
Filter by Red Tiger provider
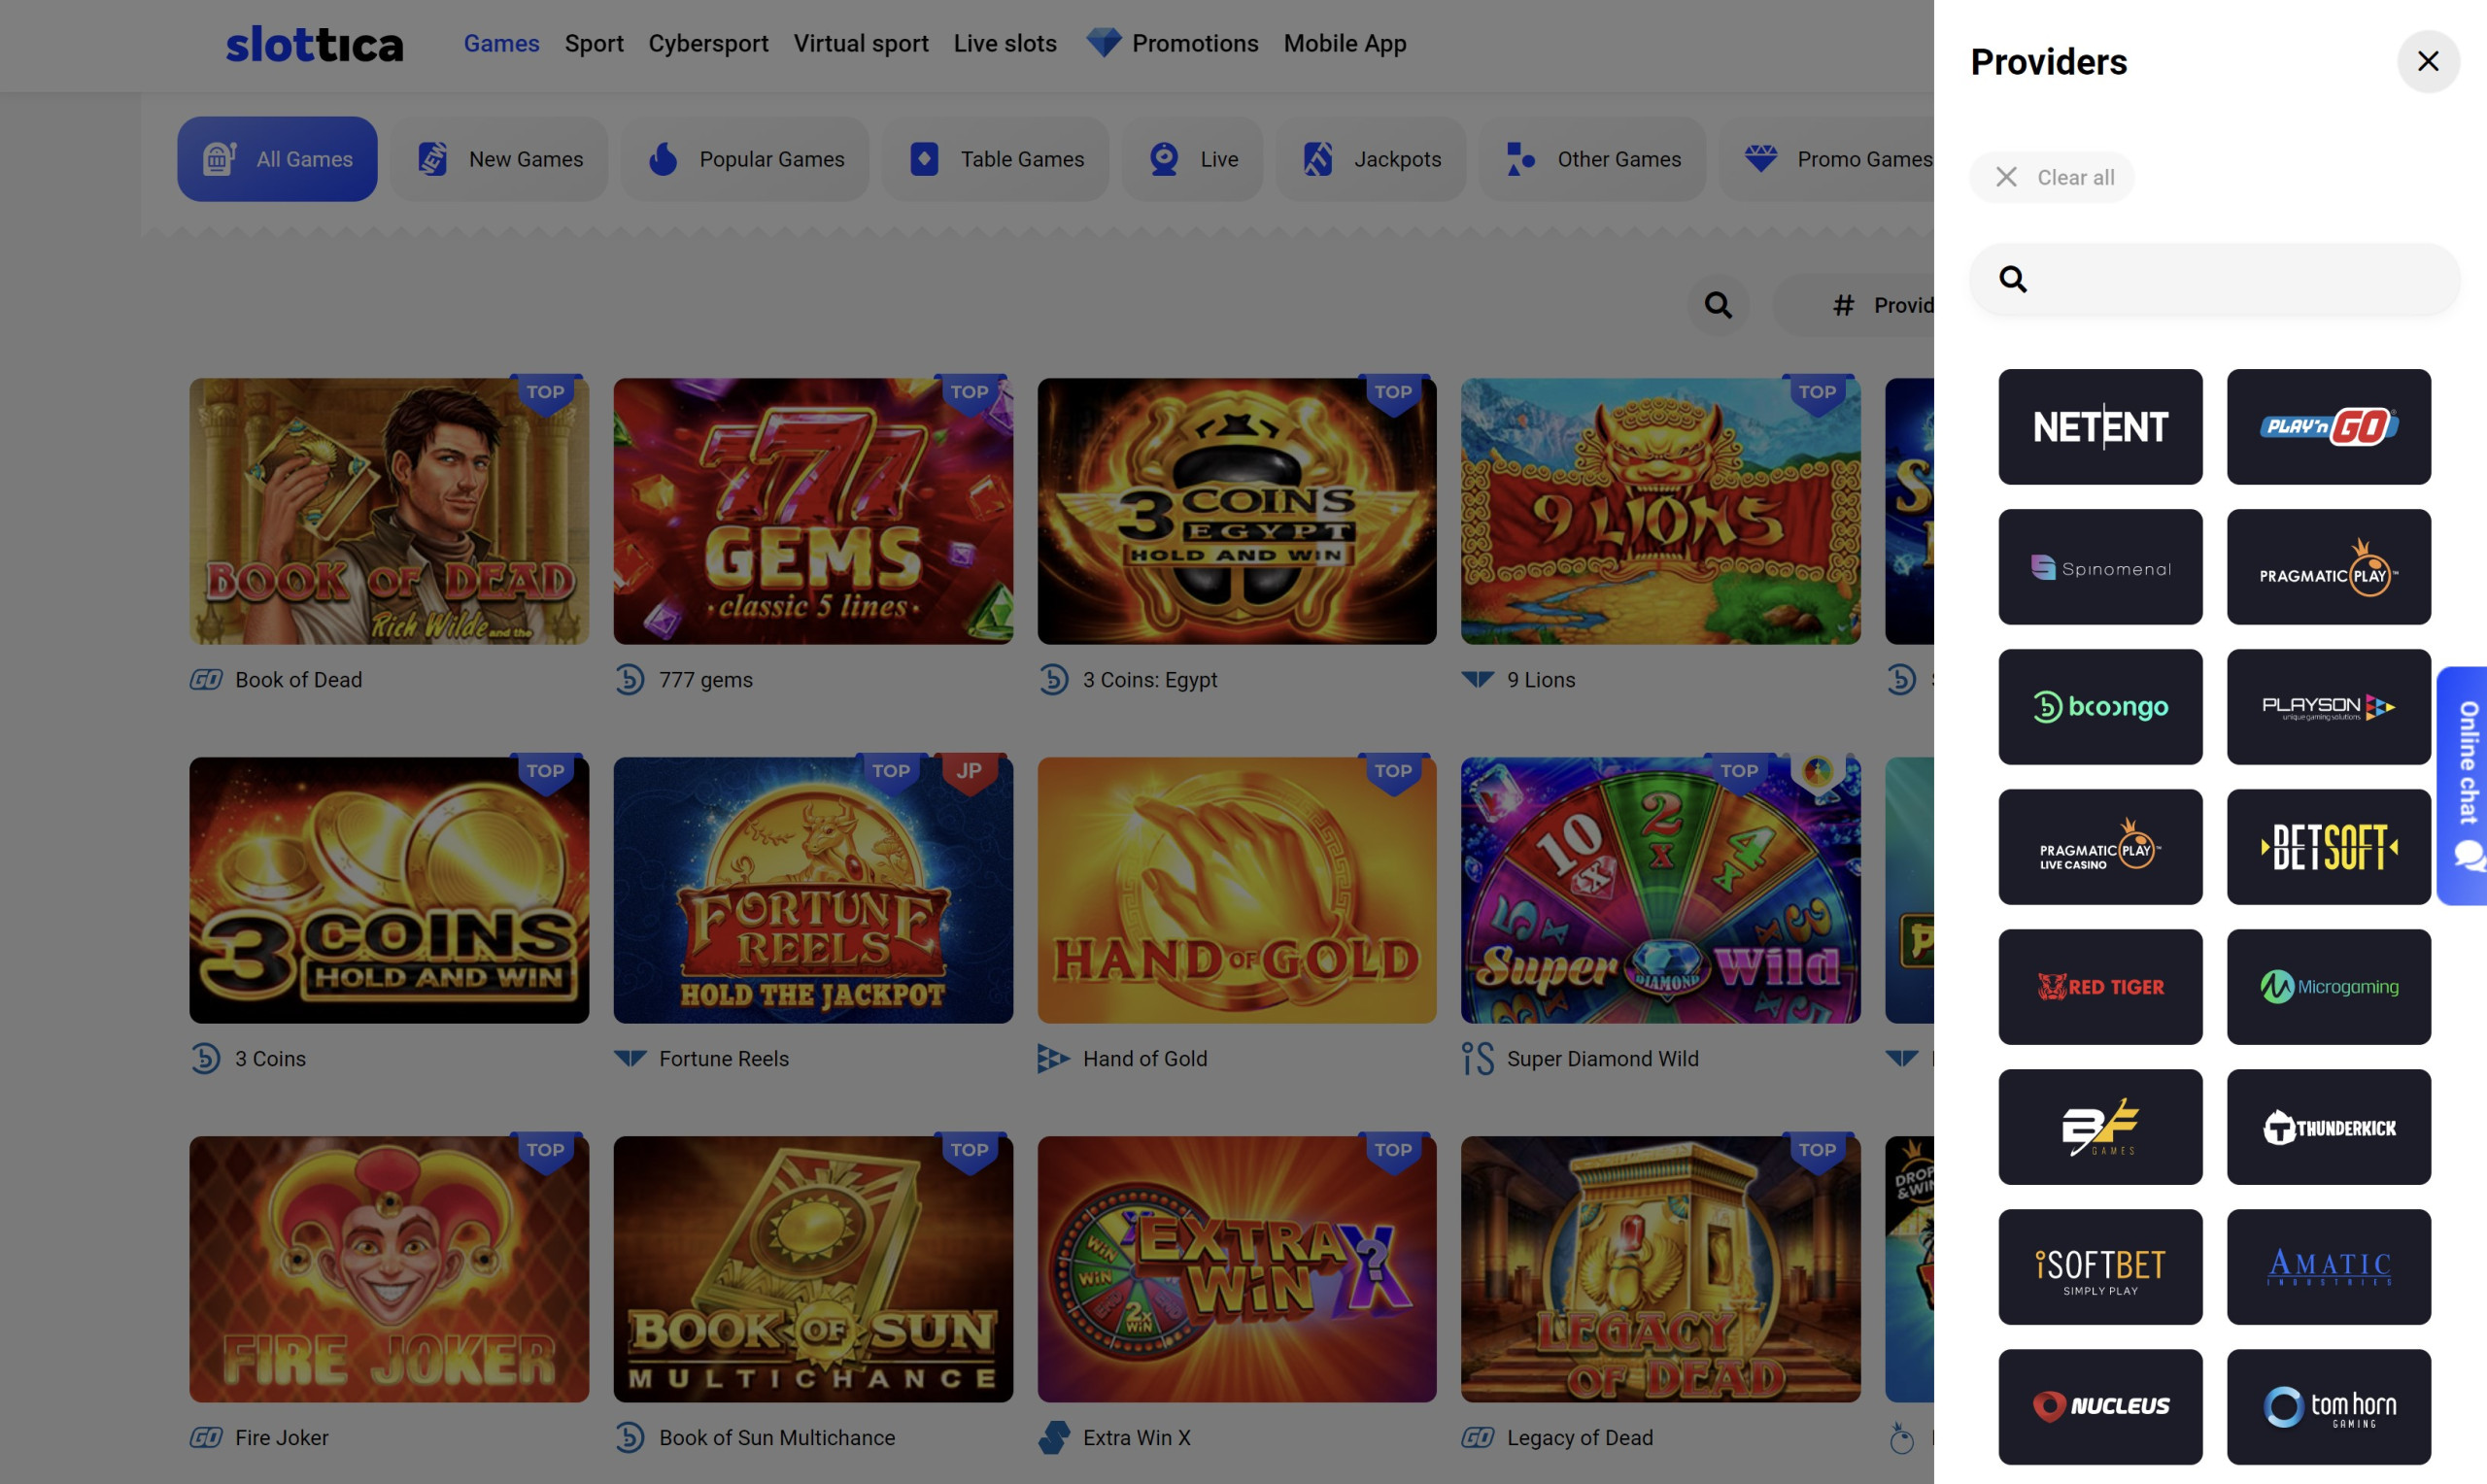2100,987
